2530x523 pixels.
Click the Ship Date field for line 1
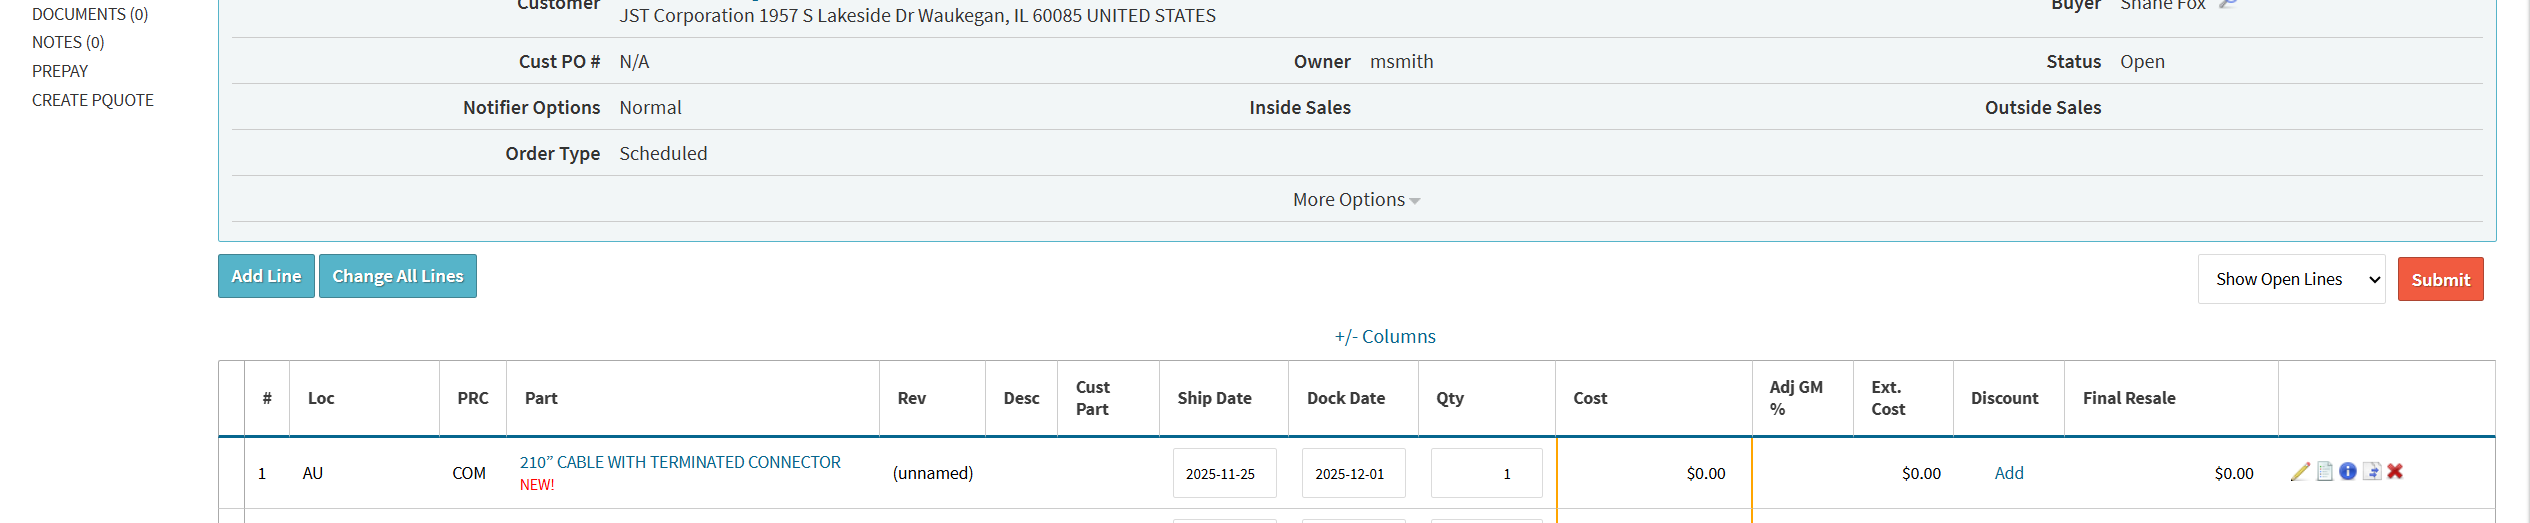[1224, 474]
